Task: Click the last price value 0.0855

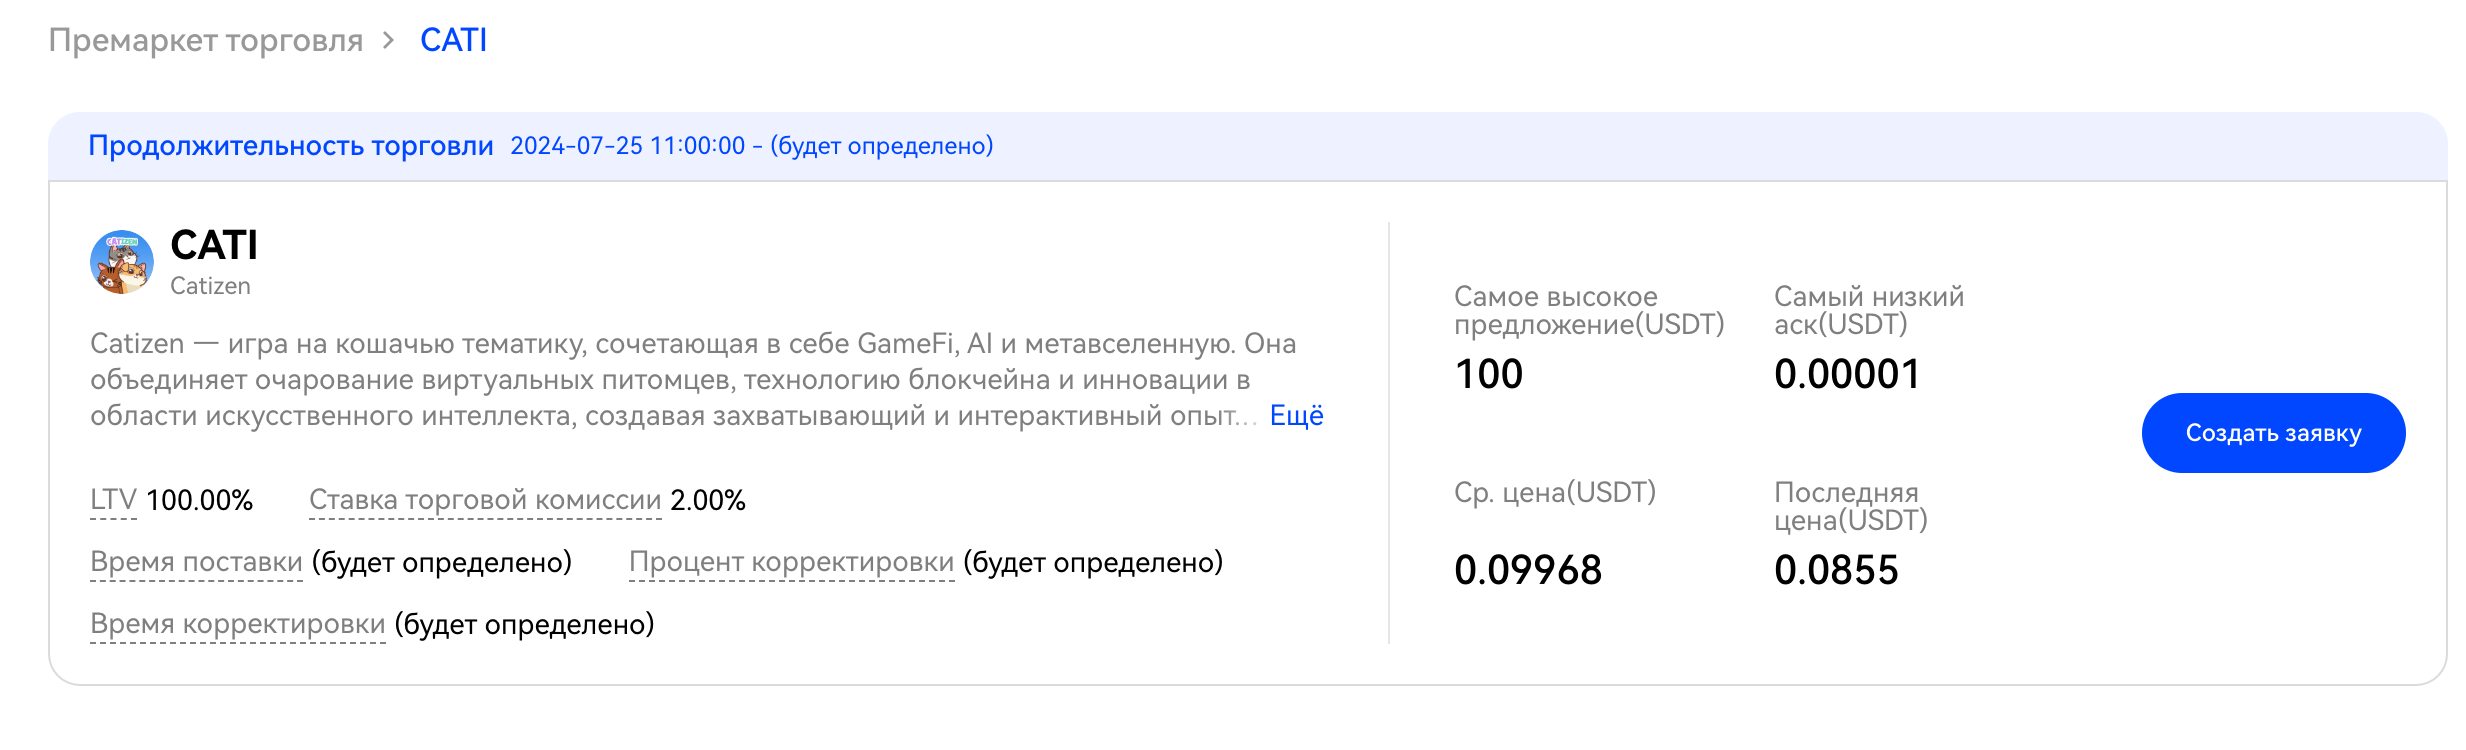Action: 1836,570
